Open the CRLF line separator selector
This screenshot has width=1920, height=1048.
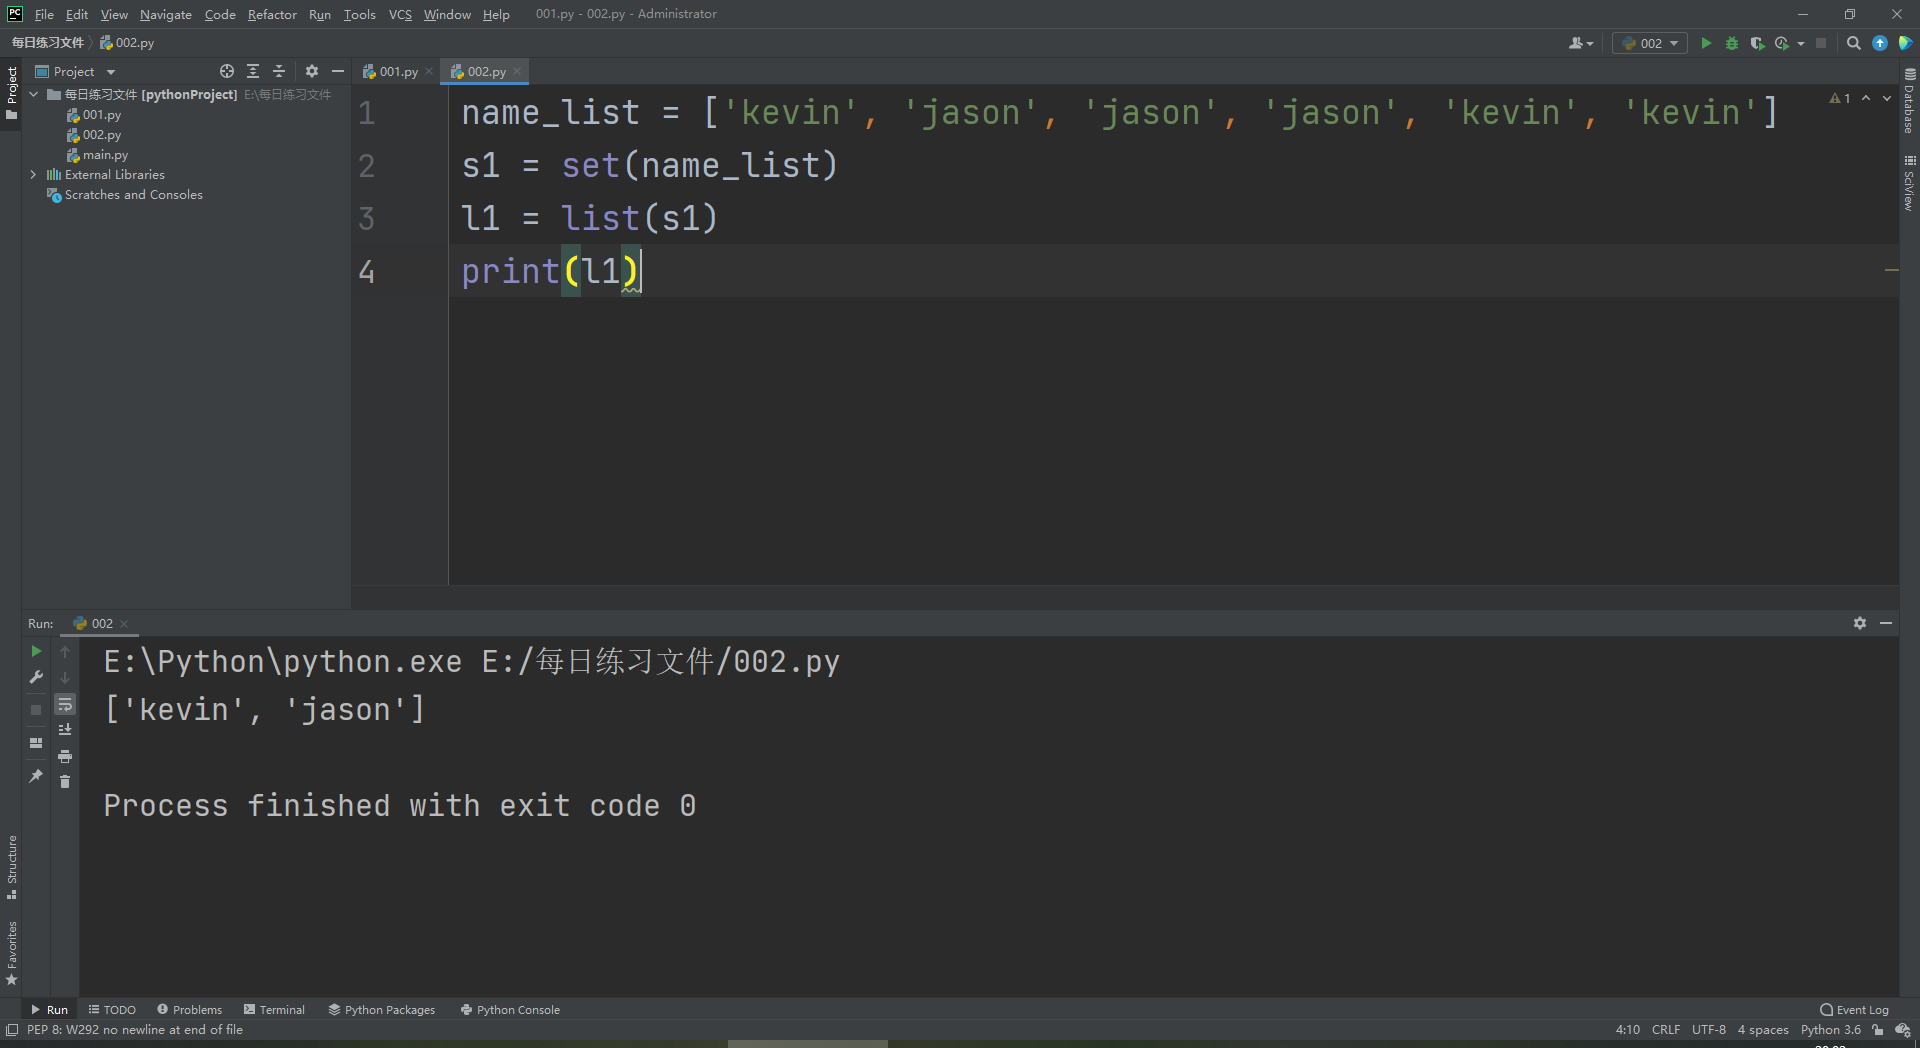point(1666,1030)
